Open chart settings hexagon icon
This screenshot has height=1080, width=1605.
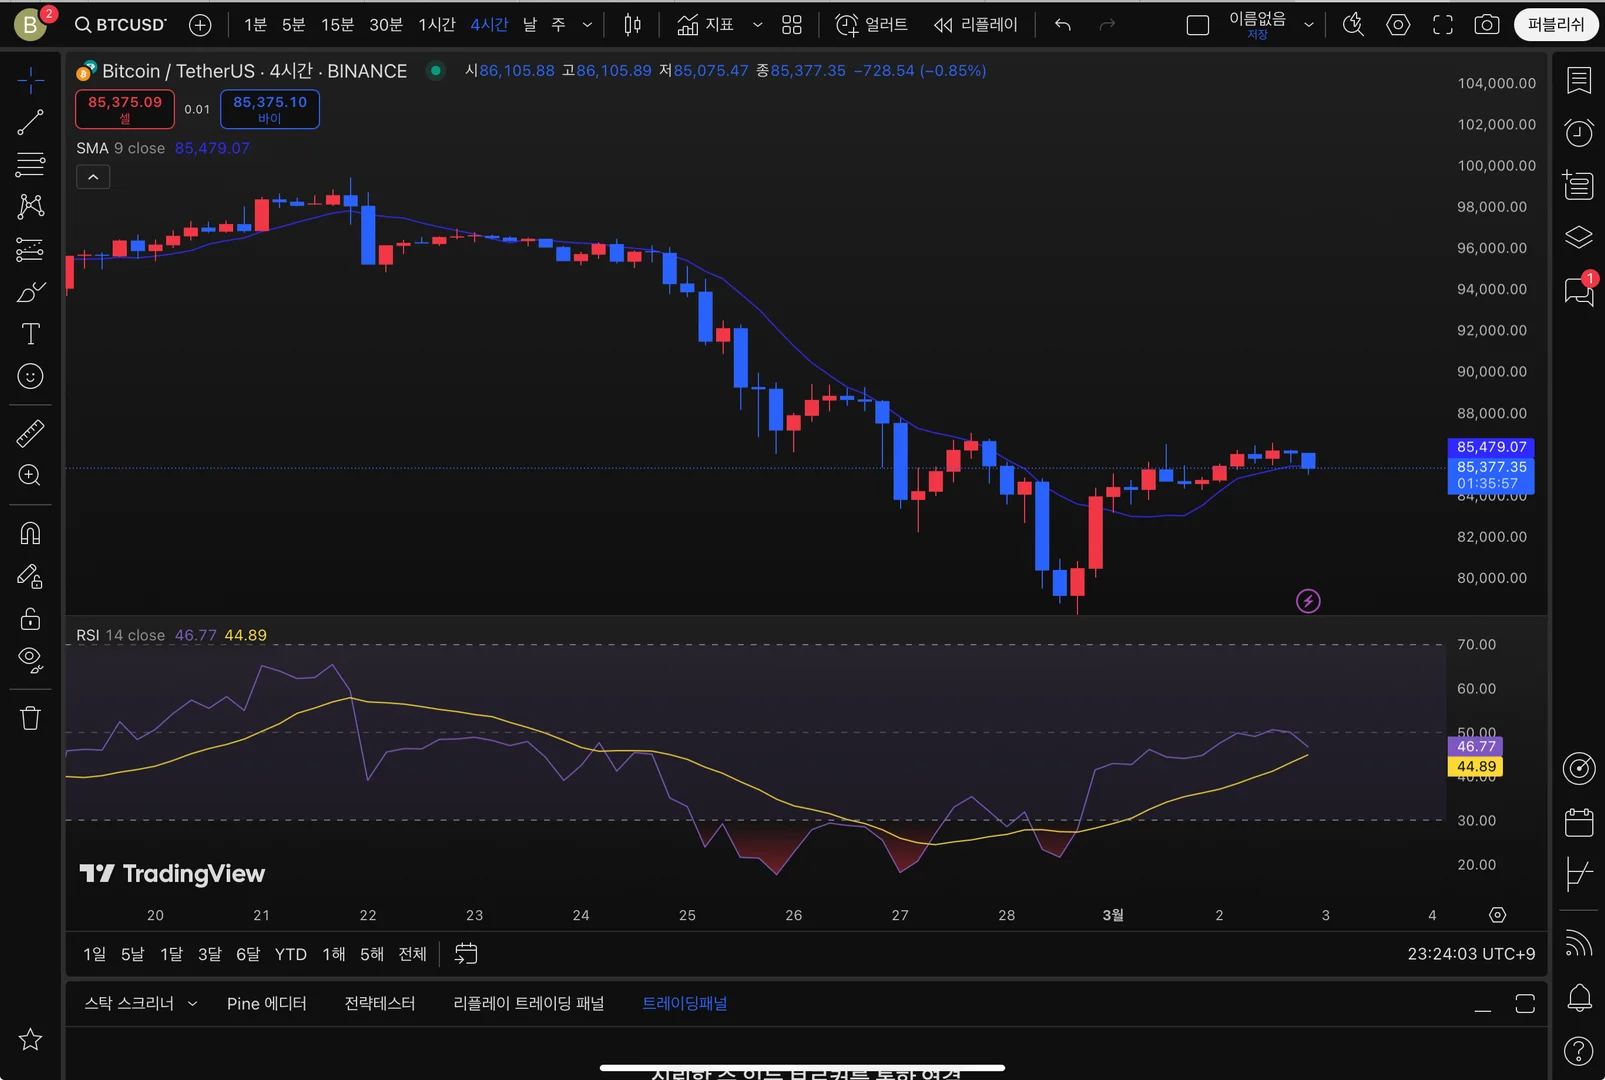click(1398, 25)
